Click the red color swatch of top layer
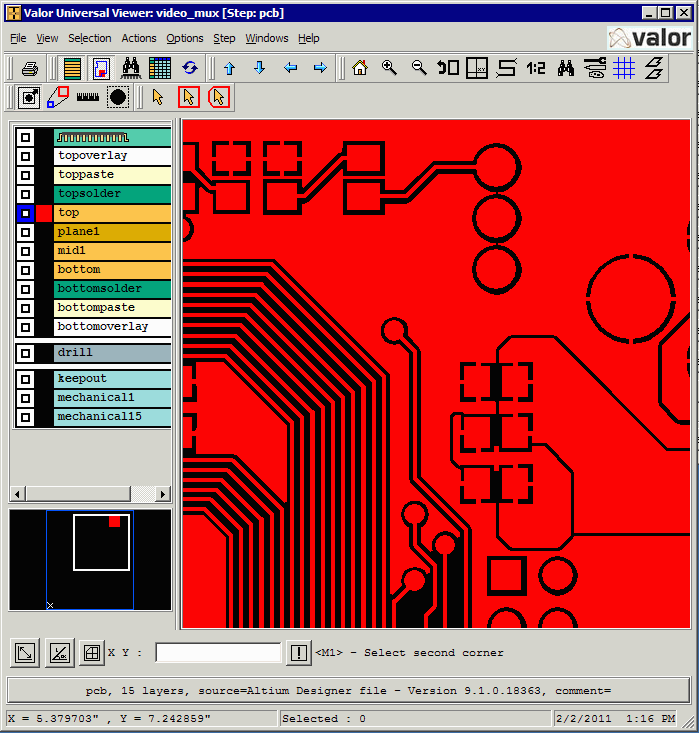The width and height of the screenshot is (699, 733). (x=44, y=213)
